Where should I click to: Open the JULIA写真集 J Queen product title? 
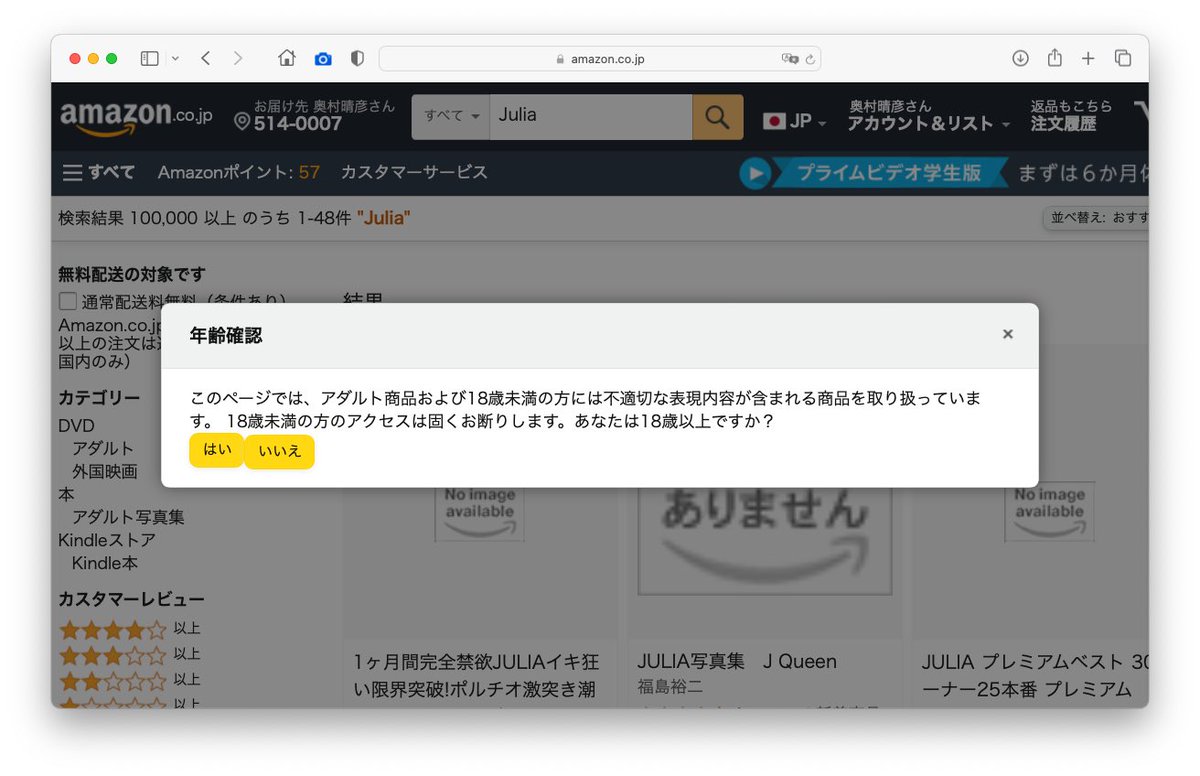pyautogui.click(x=737, y=661)
